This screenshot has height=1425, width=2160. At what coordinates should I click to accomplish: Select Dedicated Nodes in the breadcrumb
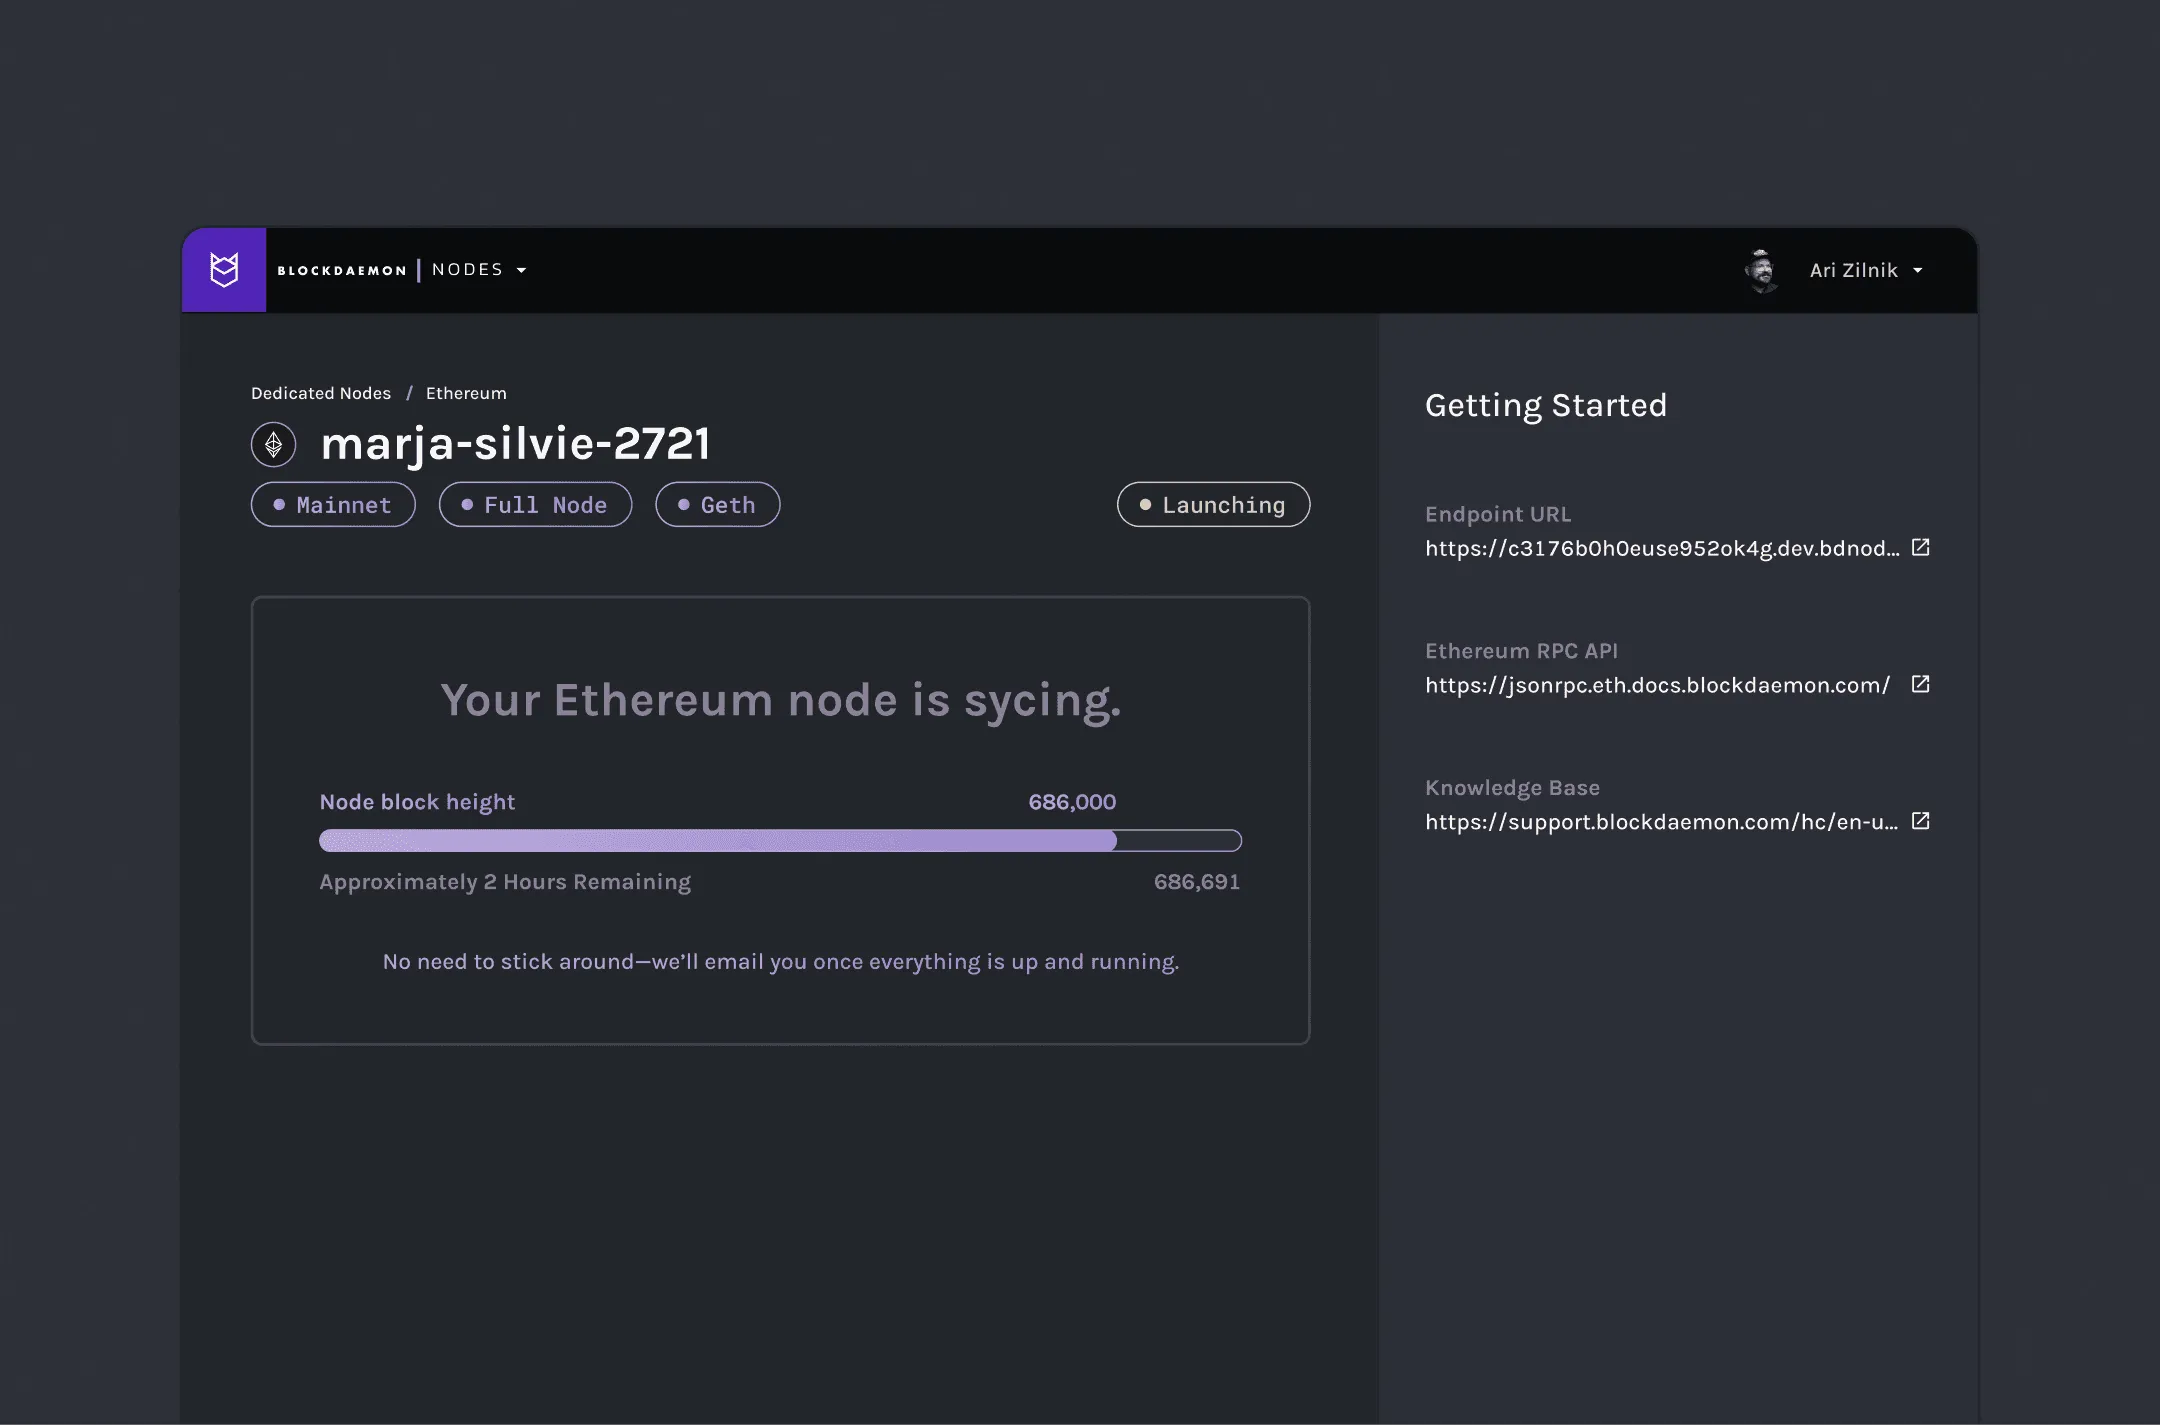point(321,392)
